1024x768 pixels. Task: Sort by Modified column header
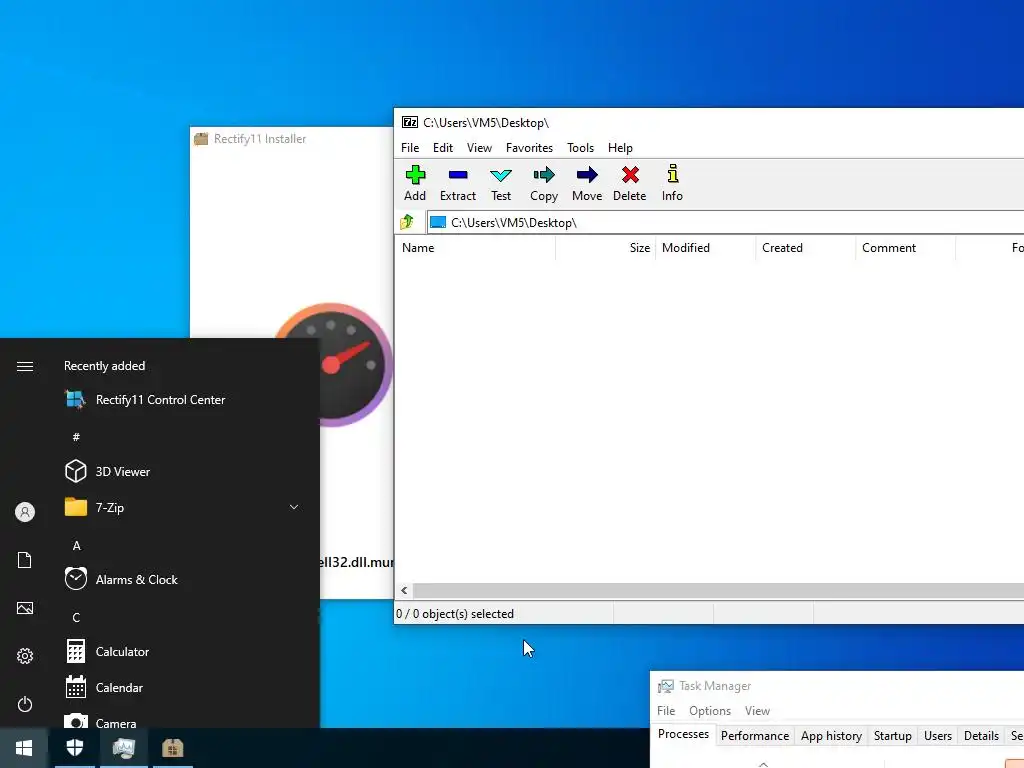click(x=705, y=248)
